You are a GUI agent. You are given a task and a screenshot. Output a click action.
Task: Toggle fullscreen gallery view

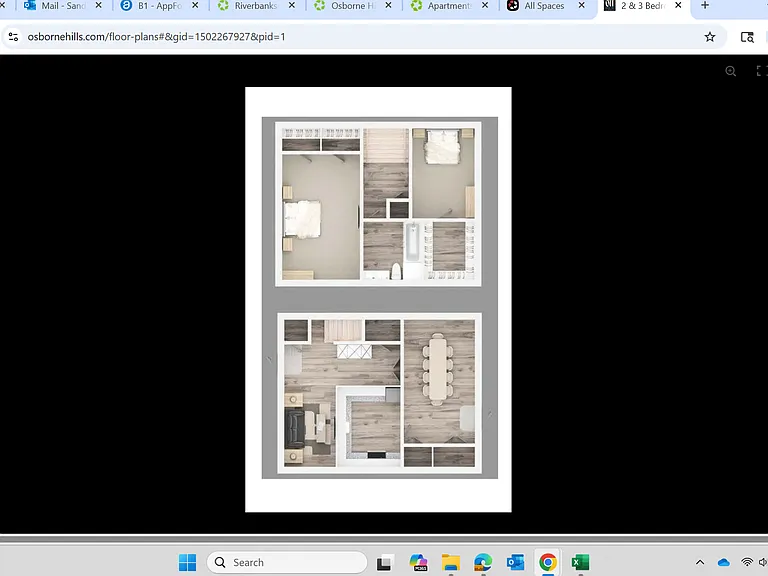[761, 71]
